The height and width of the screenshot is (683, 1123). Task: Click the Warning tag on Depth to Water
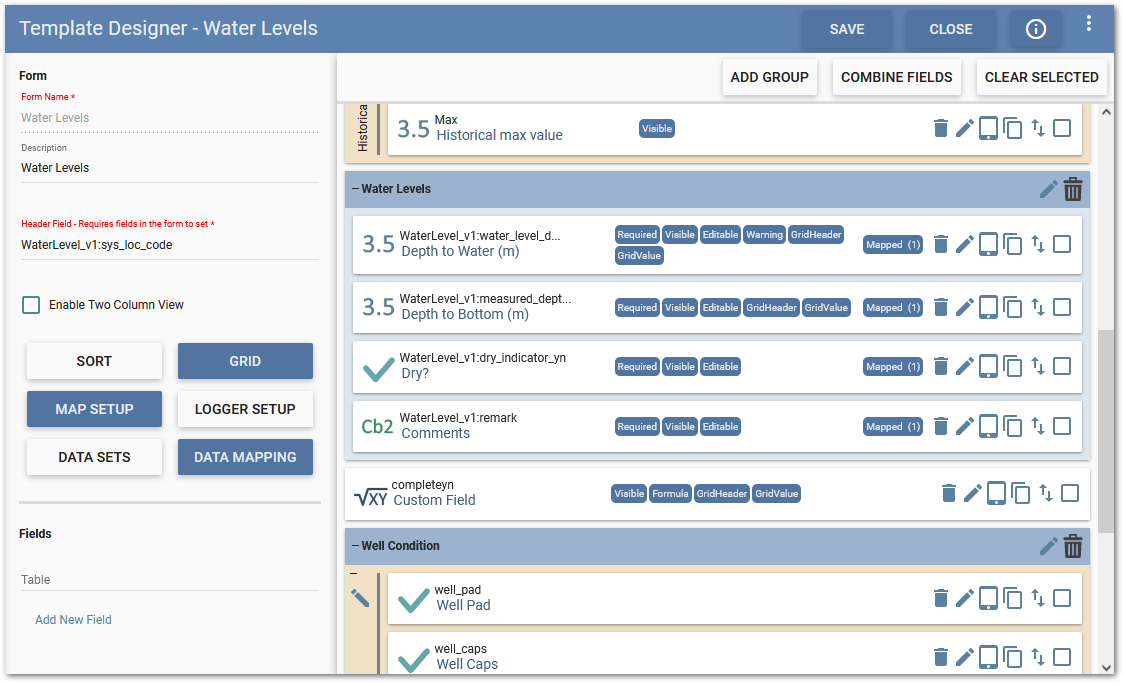(x=764, y=235)
